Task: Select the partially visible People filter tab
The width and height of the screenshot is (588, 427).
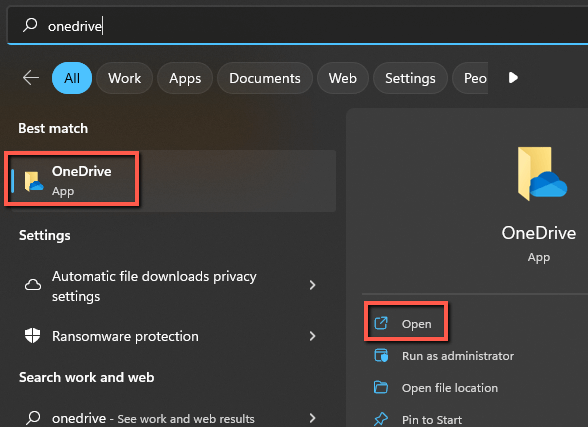Action: [471, 78]
